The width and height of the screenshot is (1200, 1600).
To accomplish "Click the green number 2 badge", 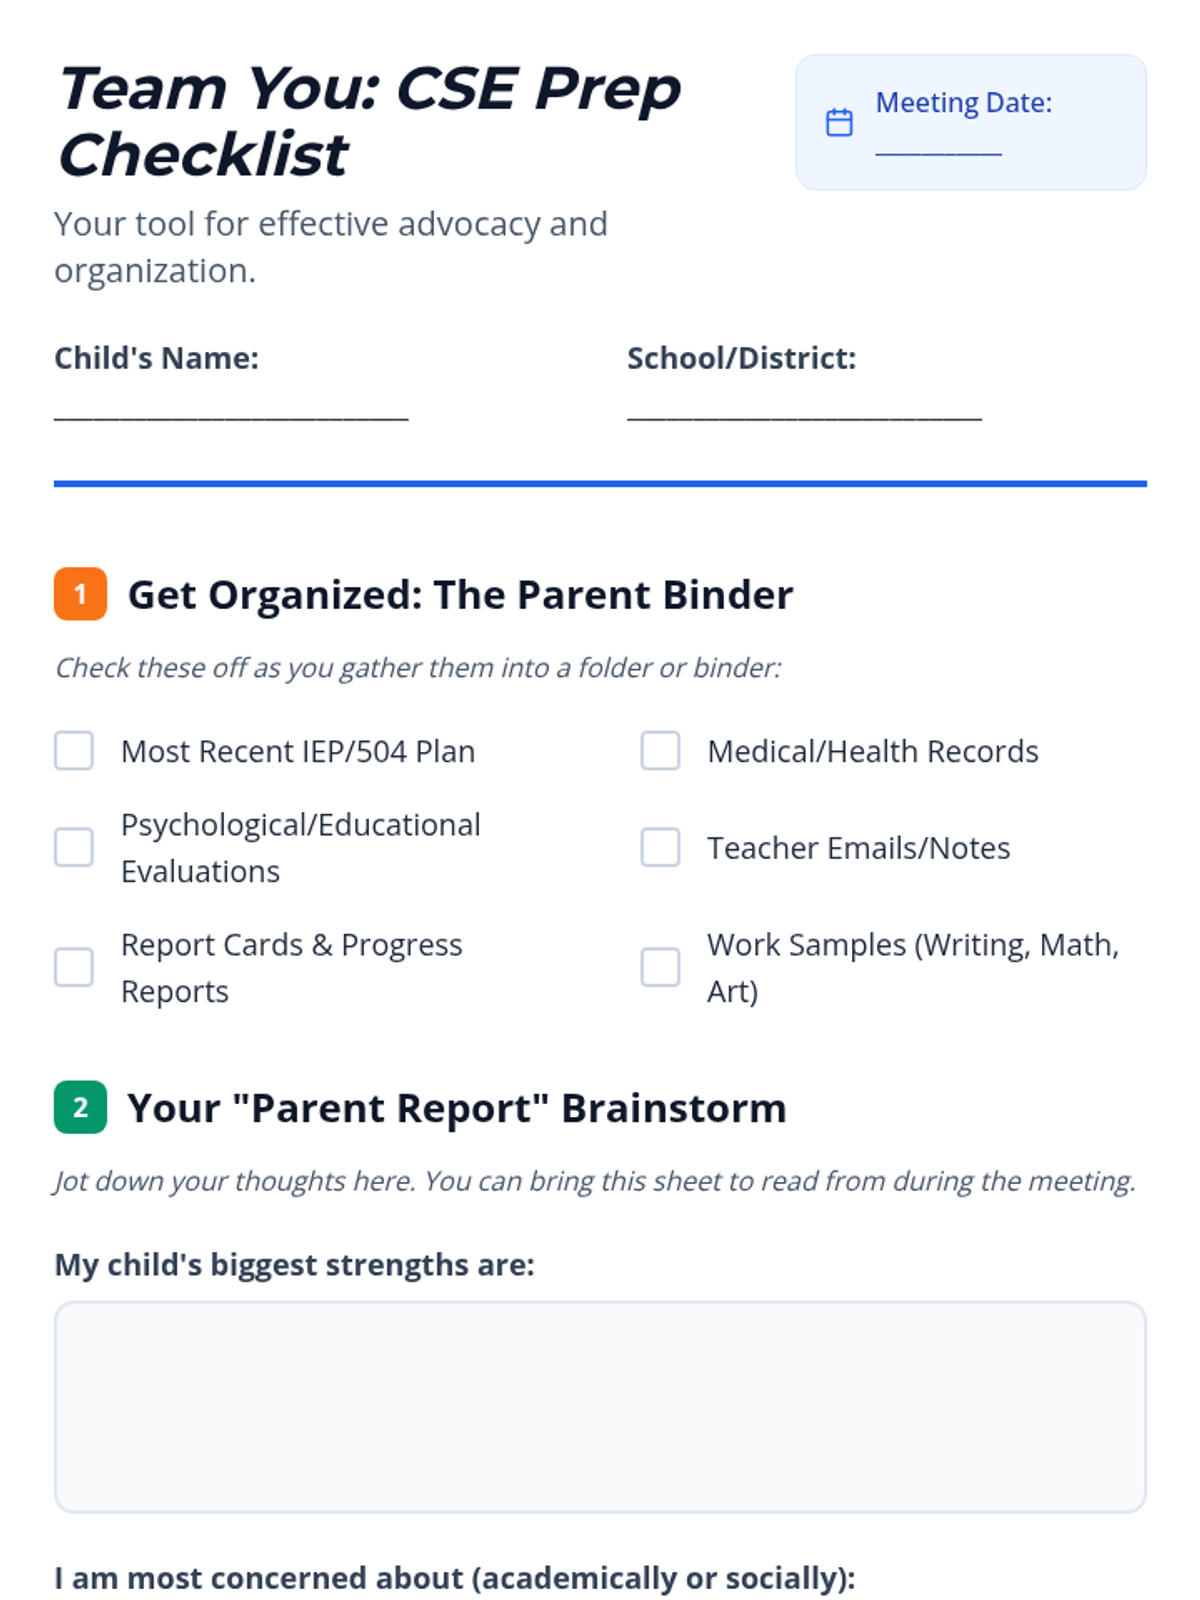I will point(80,1107).
